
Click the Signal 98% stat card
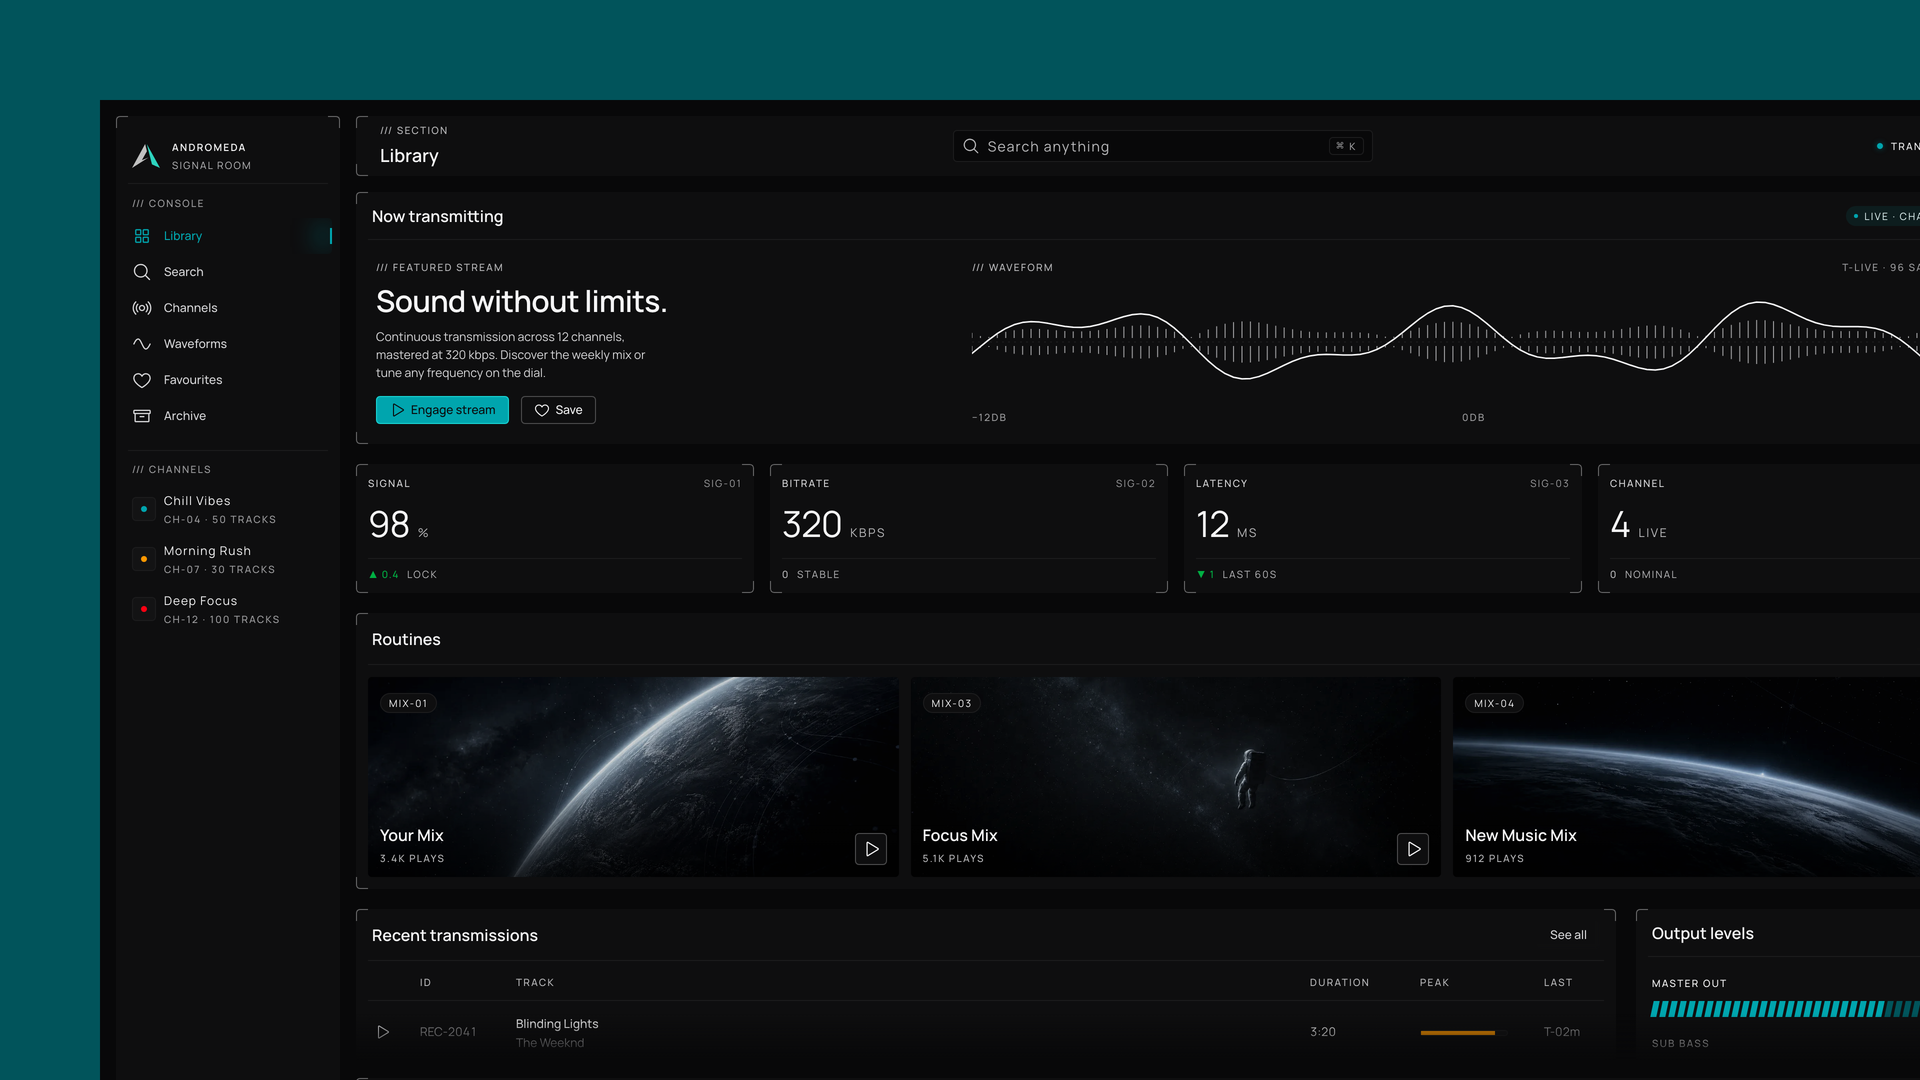[555, 528]
